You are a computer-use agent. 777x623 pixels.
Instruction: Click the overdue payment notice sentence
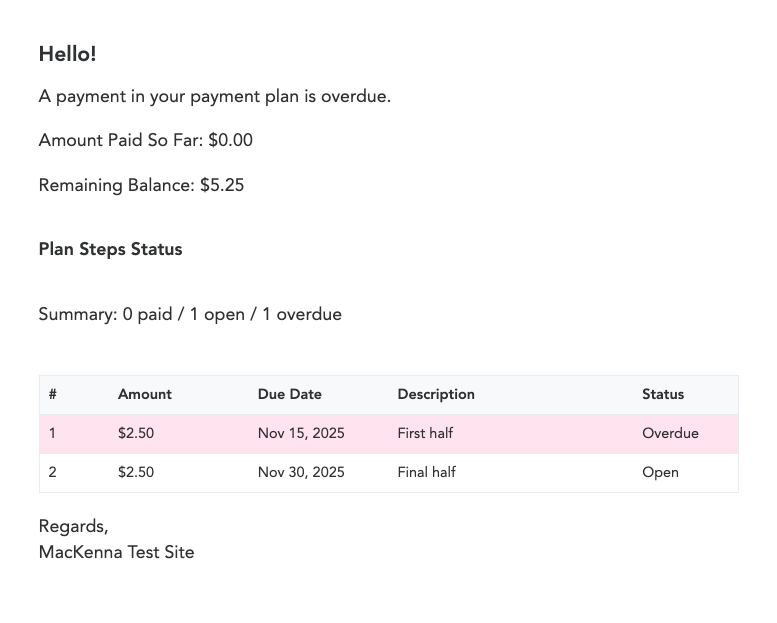(214, 97)
